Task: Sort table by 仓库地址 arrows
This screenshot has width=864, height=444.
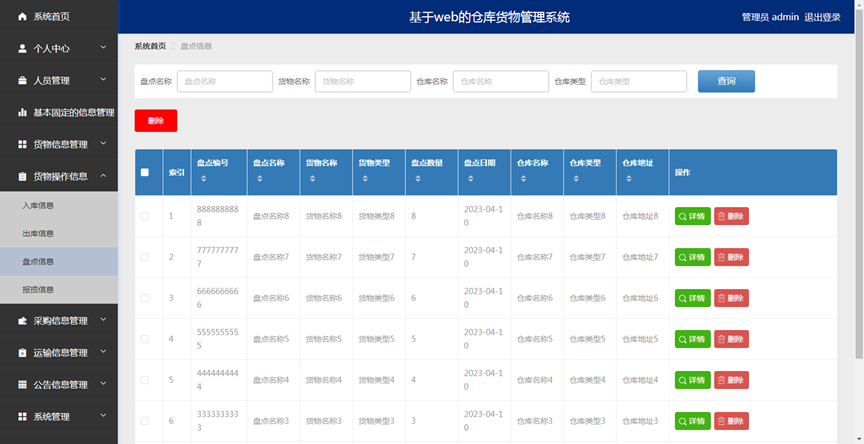Action: click(629, 178)
